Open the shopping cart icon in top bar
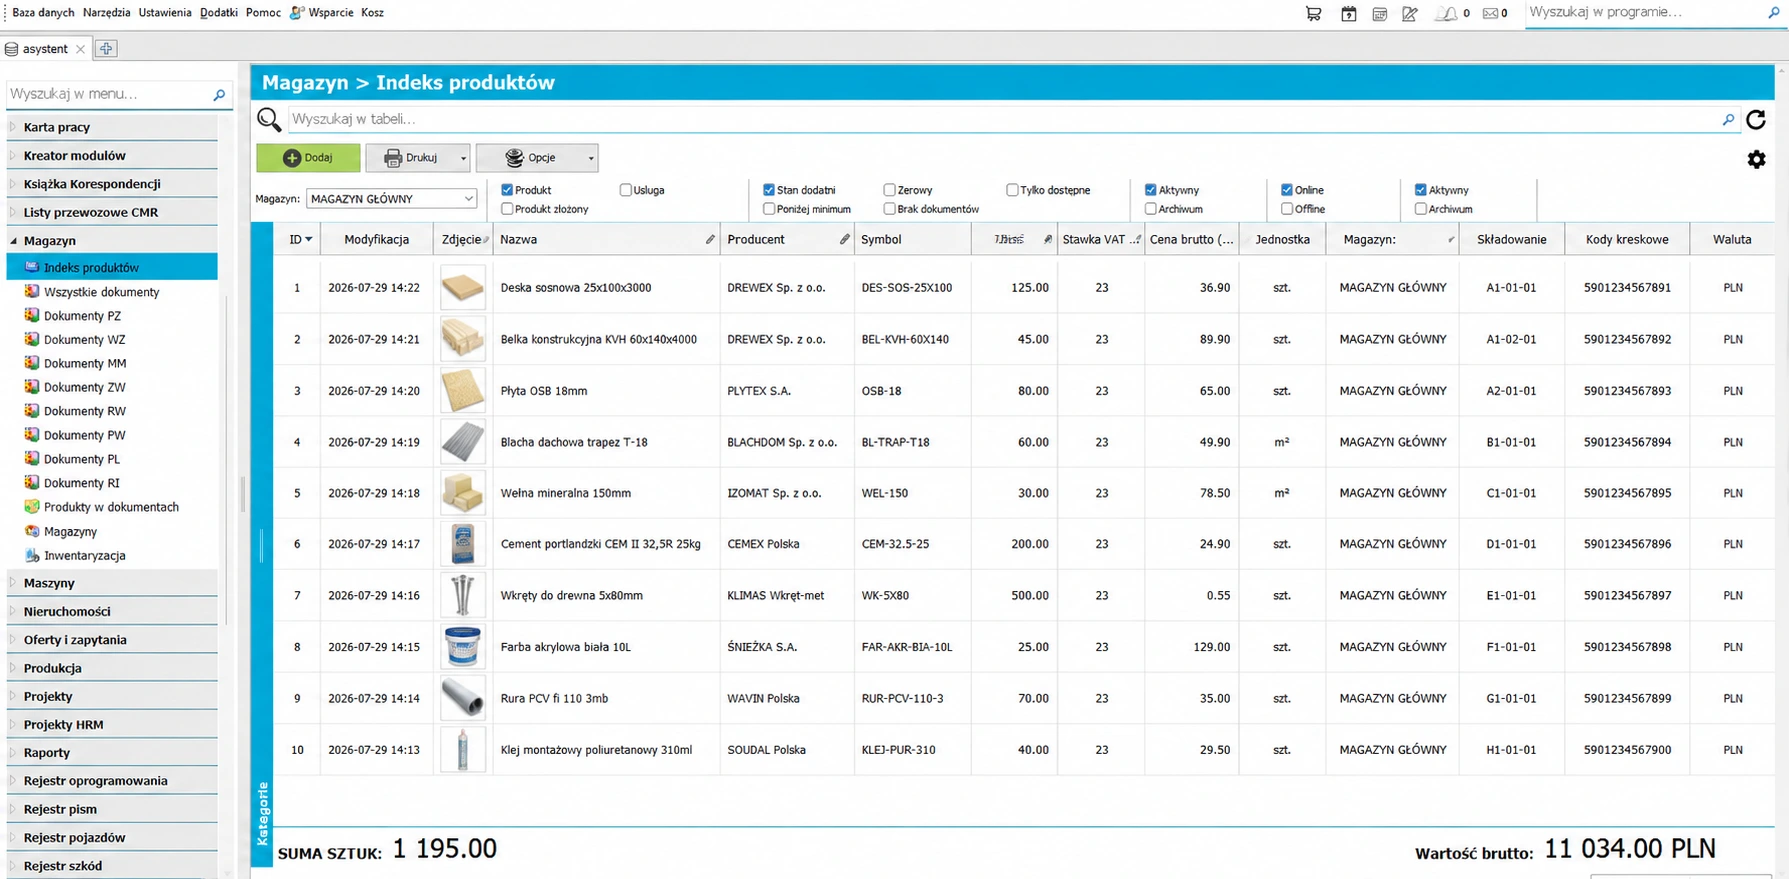This screenshot has height=879, width=1789. [1313, 13]
